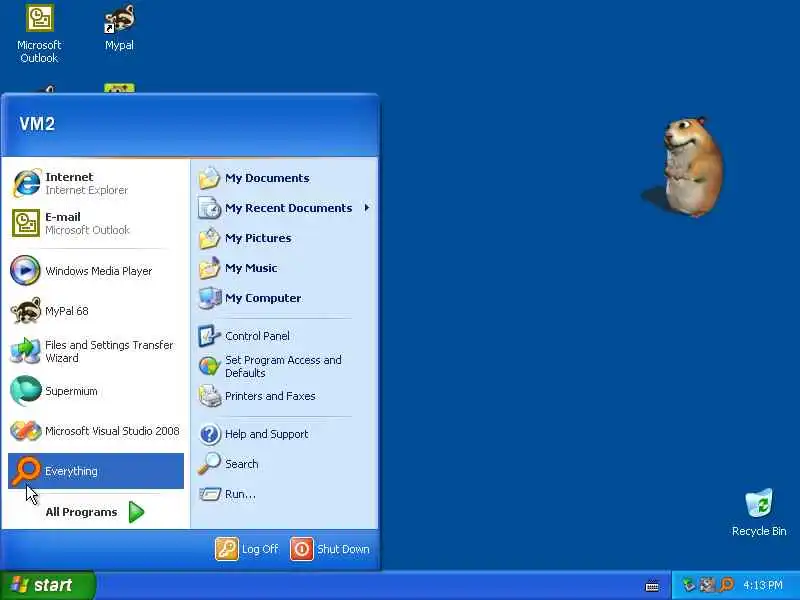Screen dimensions: 800x600
Task: Select the Microsoft Outlook desktop shortcut
Action: pyautogui.click(x=39, y=34)
